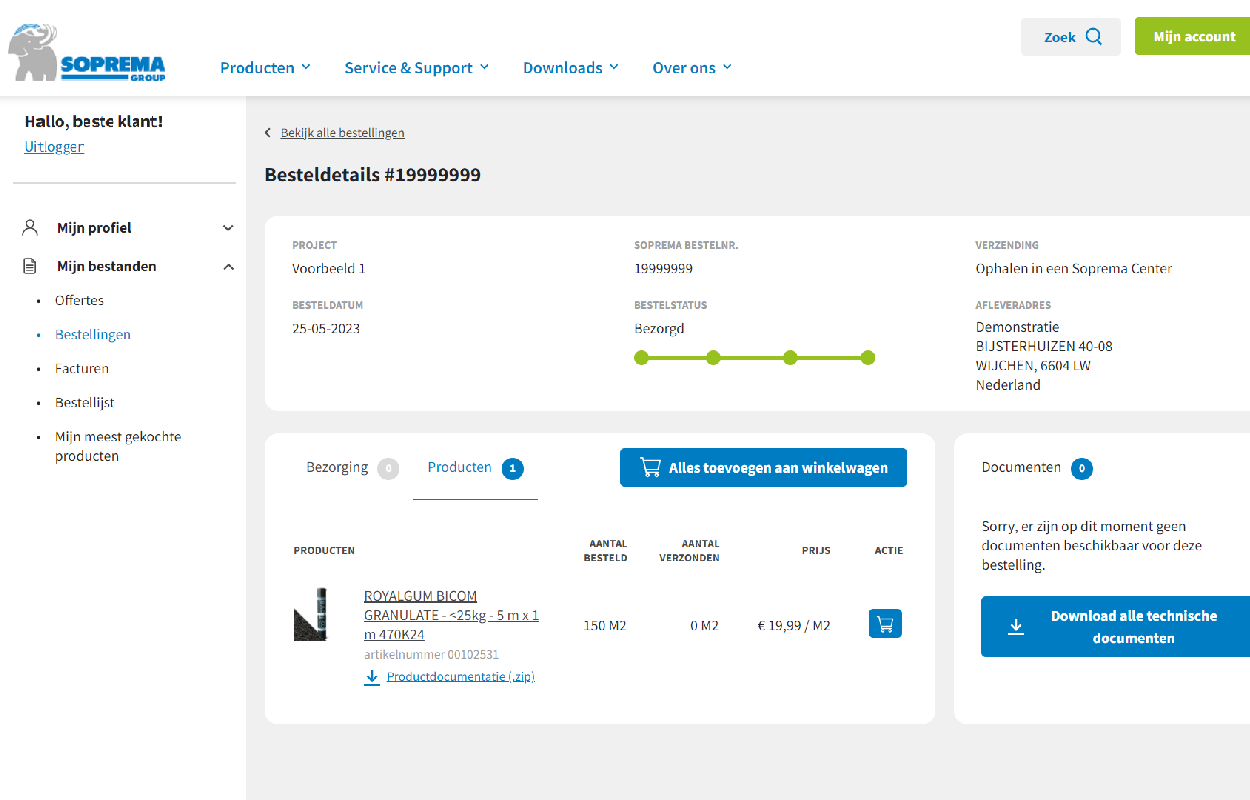Click address line WIJCHEN, 6604 LW
1250x800 pixels.
tap(1033, 365)
